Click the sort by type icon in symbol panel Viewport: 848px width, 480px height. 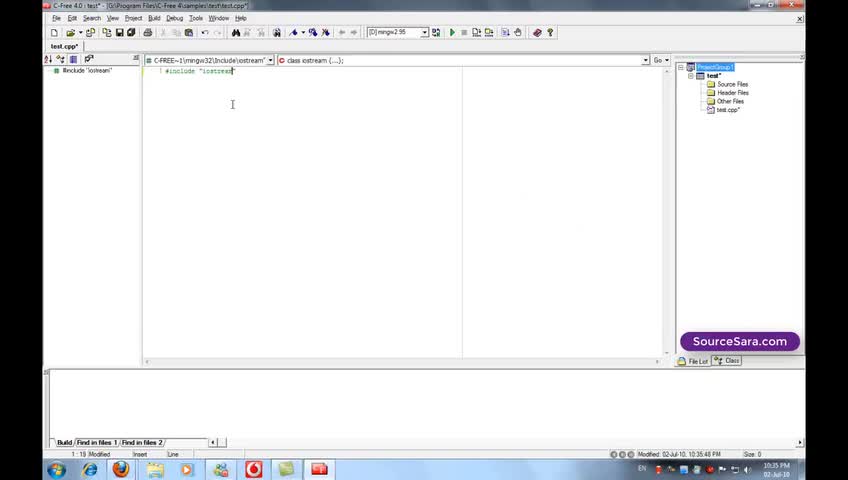61,59
